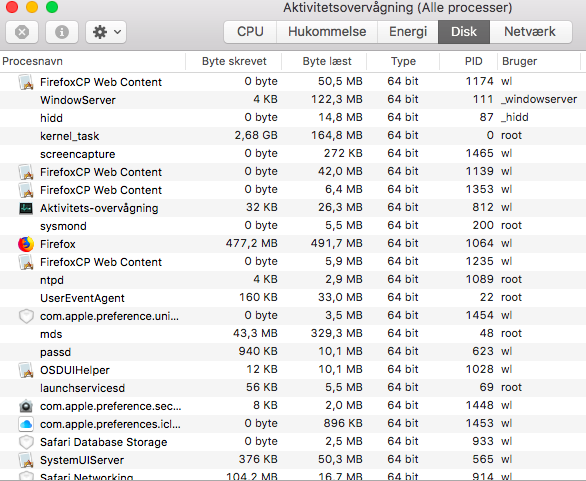Screen dimensions: 586x481
Task: Click PID 1465 in the screencapture row
Action: tap(479, 153)
